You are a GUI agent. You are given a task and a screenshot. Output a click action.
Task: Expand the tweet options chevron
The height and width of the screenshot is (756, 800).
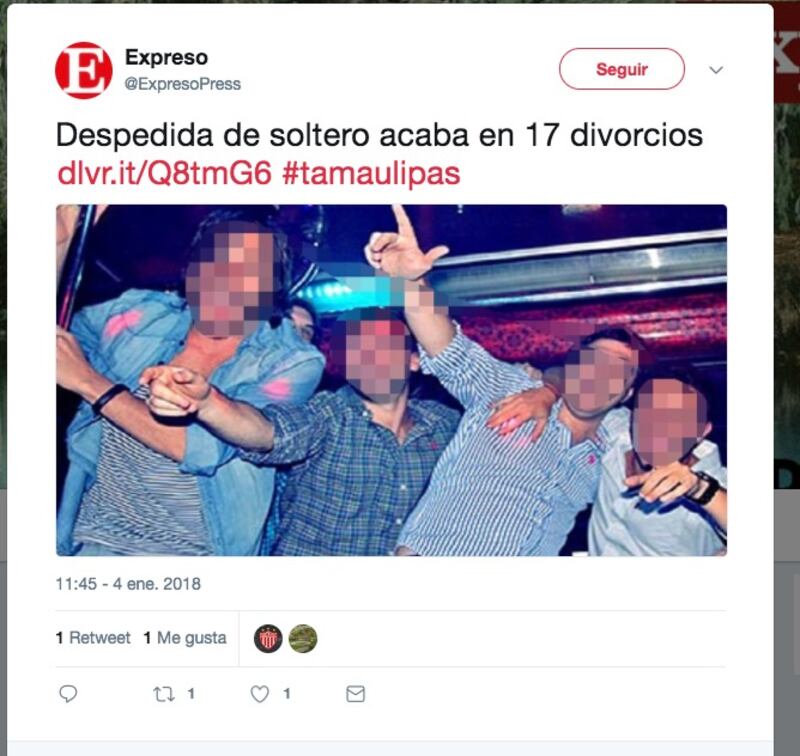[716, 70]
